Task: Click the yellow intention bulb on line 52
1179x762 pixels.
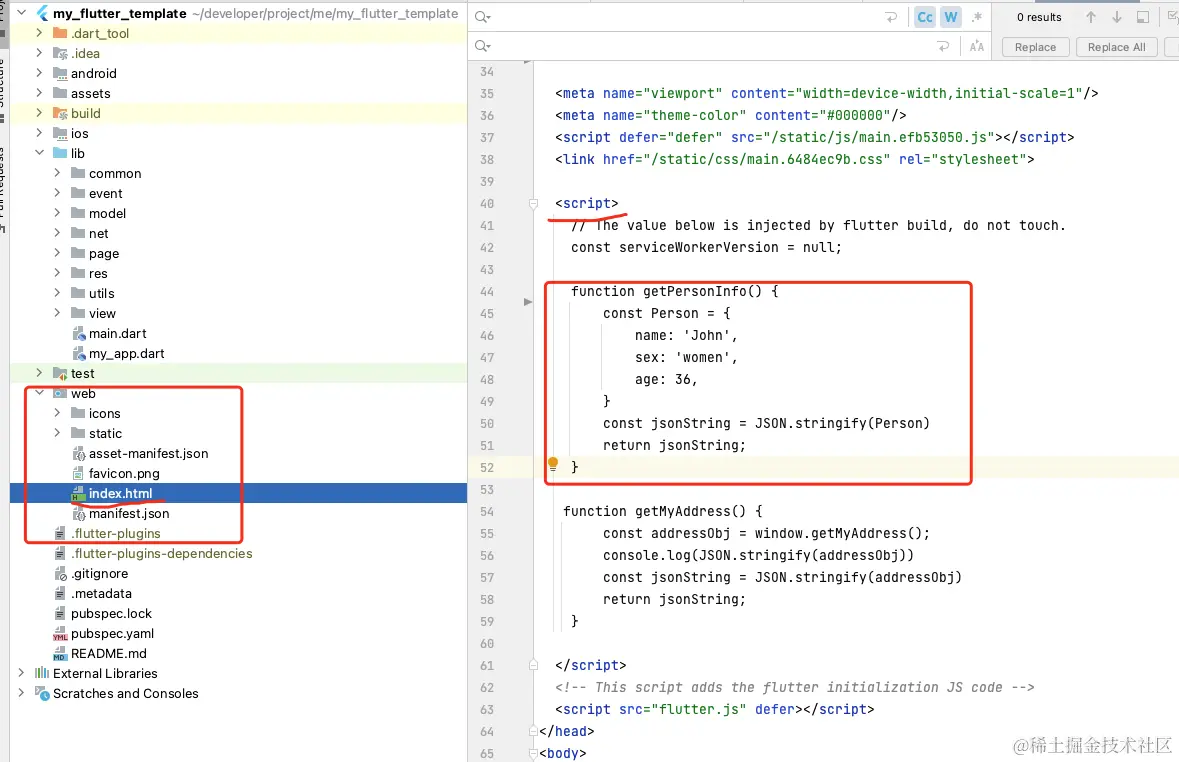Action: click(x=553, y=464)
